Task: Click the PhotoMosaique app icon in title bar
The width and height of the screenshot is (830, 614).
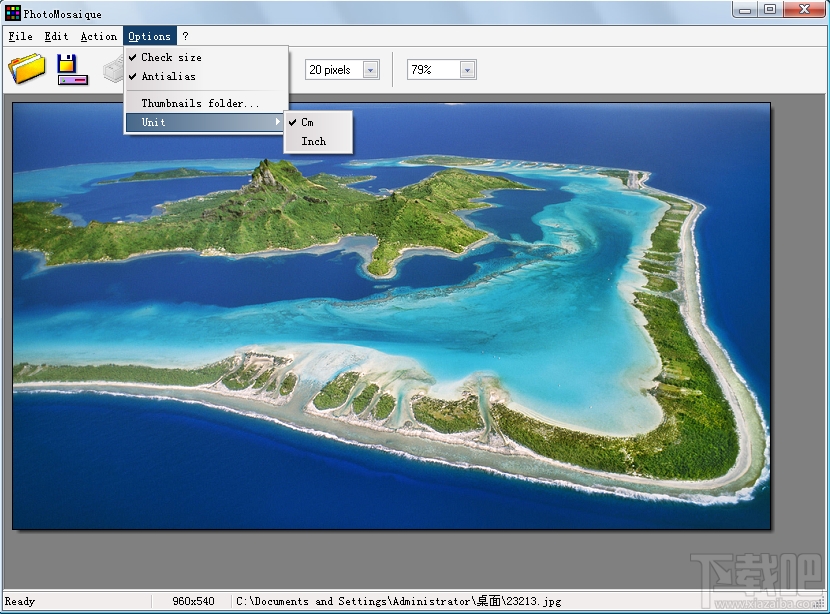Action: (13, 13)
